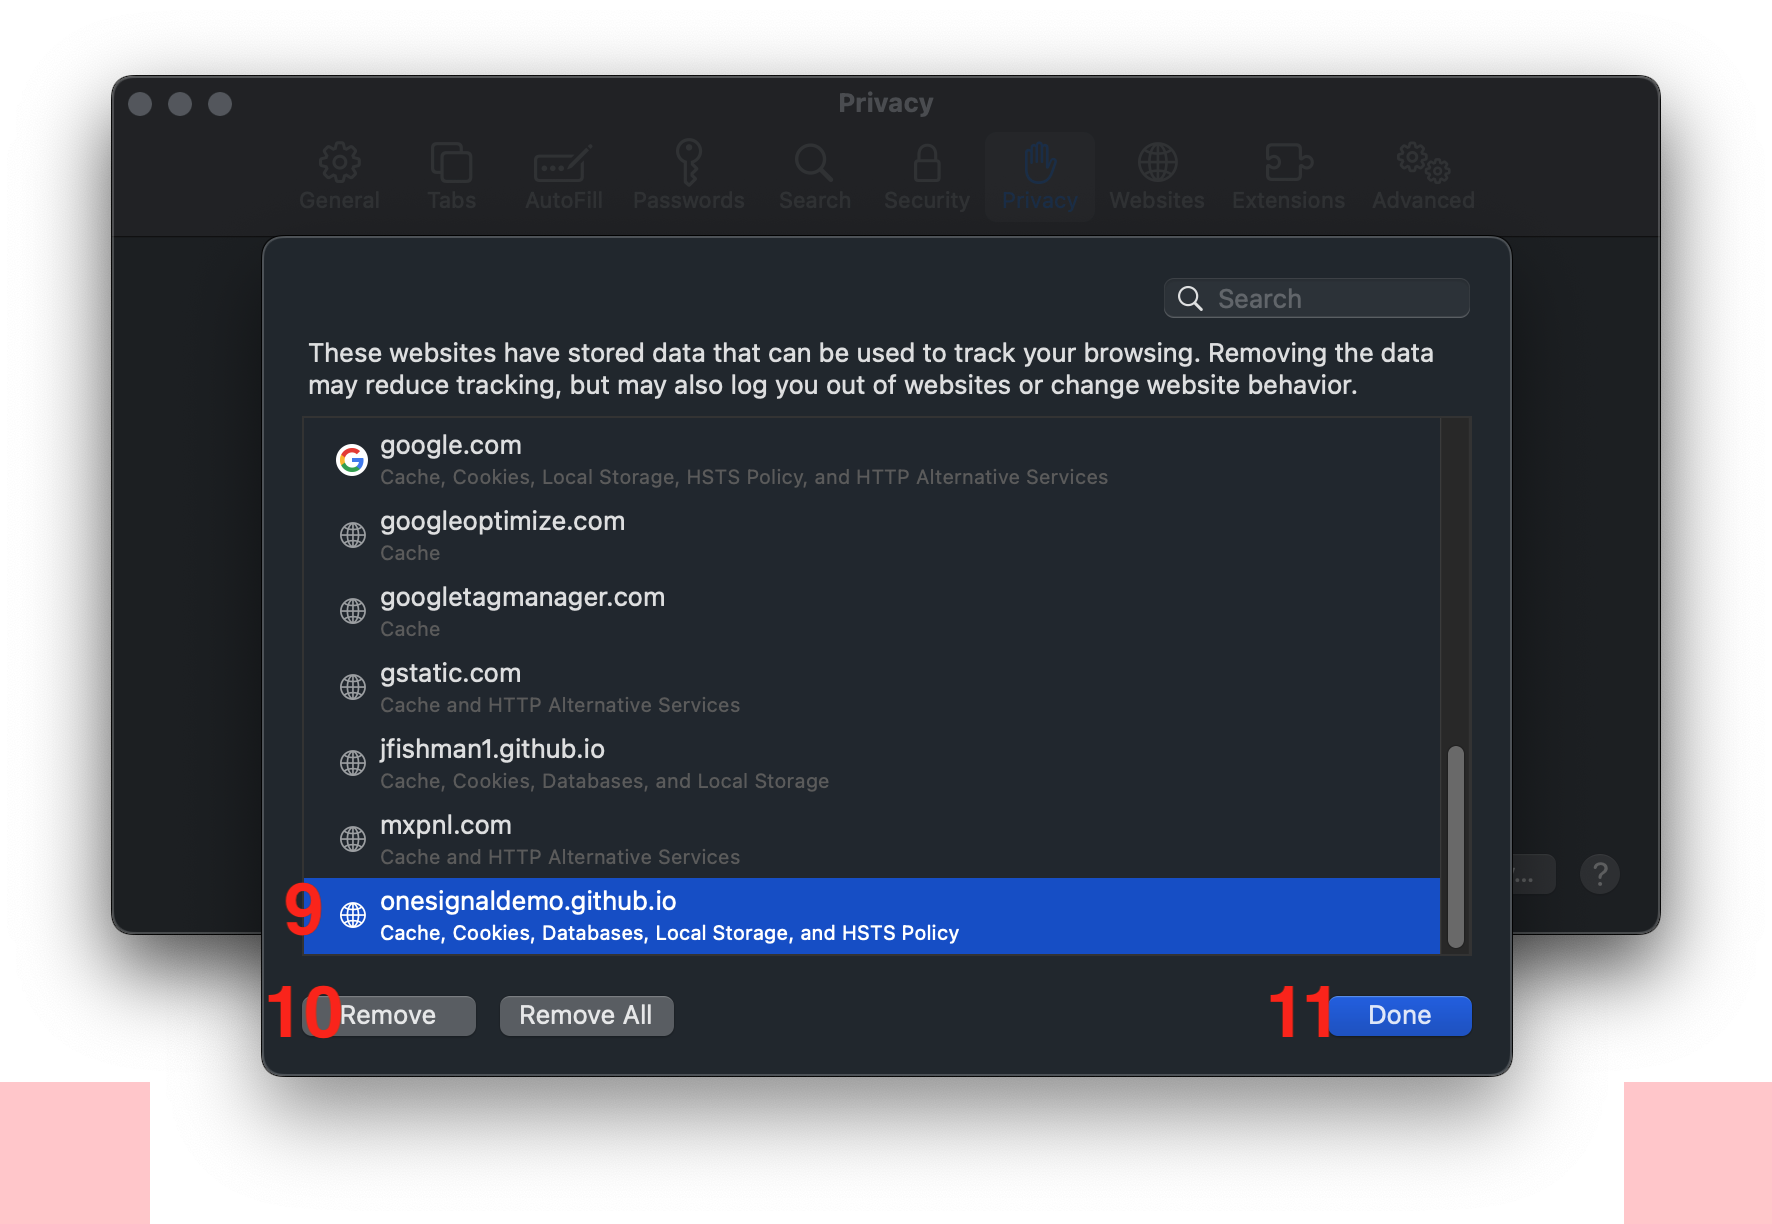
Task: Open the General preferences tab
Action: 340,176
